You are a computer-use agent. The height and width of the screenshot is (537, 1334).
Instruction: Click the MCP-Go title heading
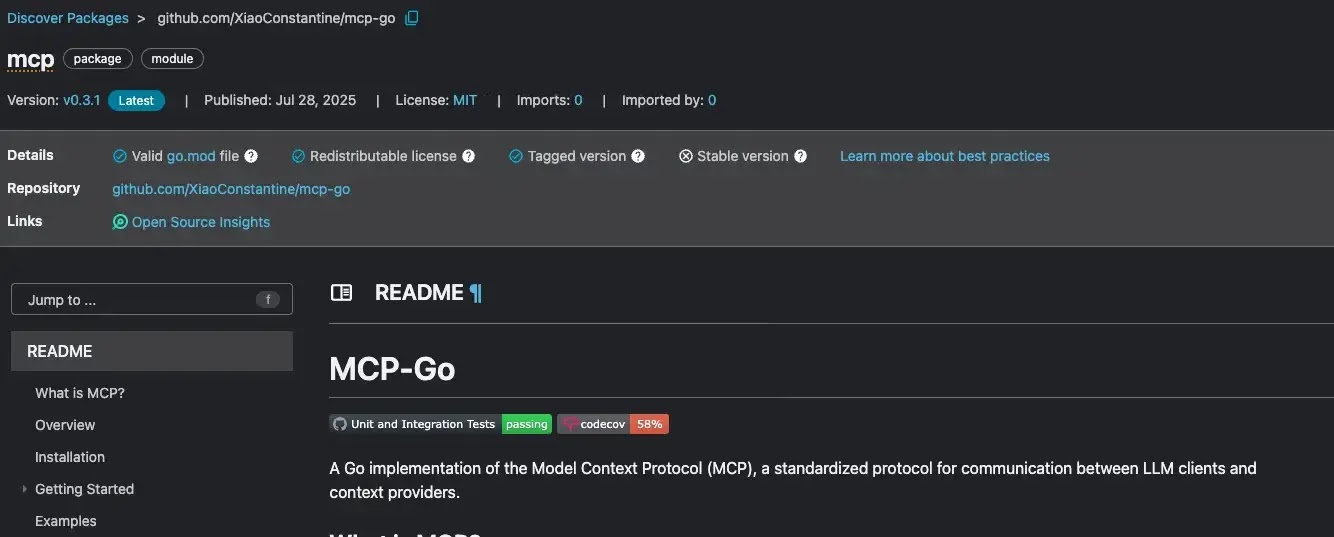(x=392, y=369)
